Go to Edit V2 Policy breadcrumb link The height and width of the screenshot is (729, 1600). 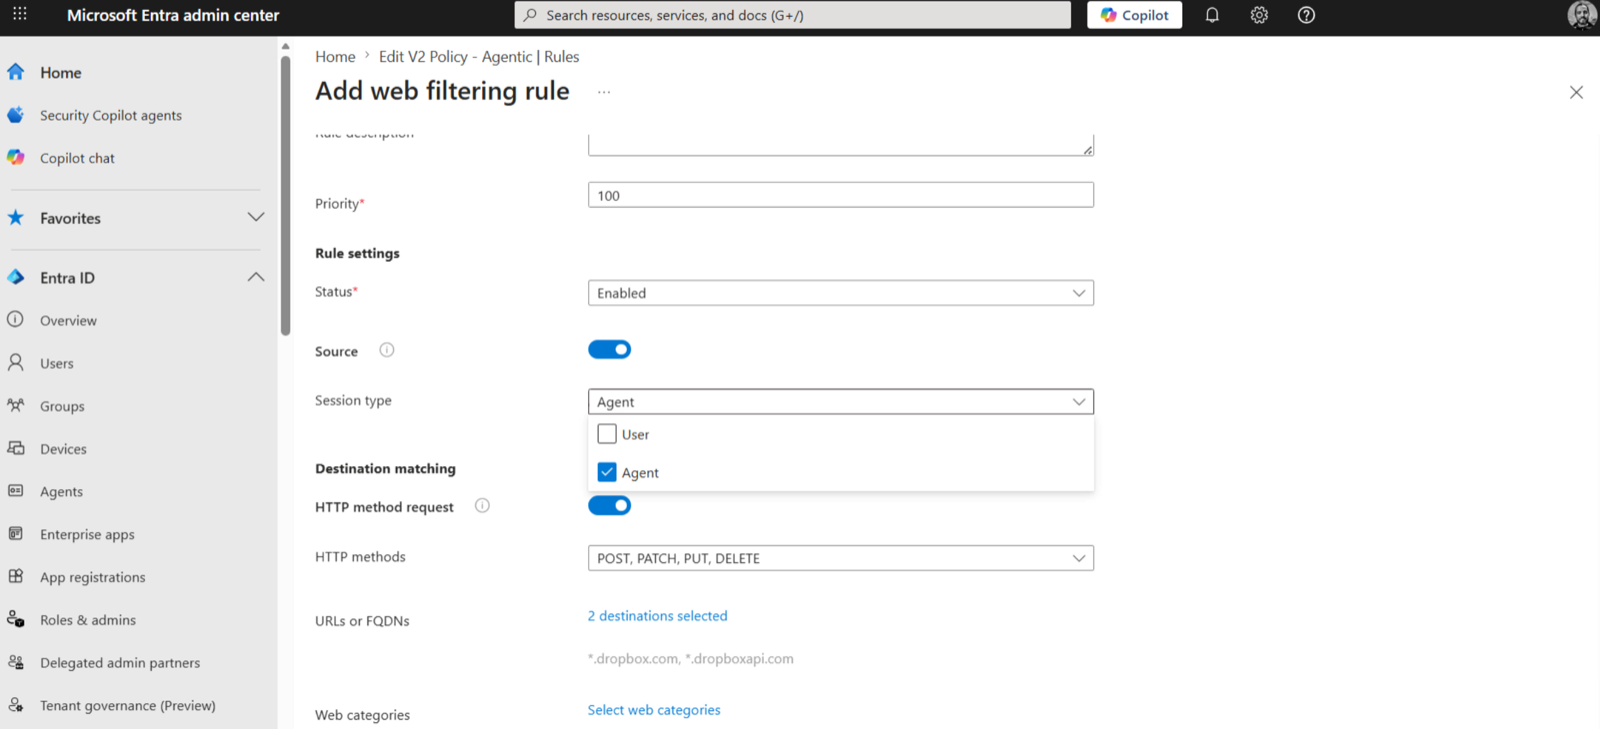coord(479,57)
